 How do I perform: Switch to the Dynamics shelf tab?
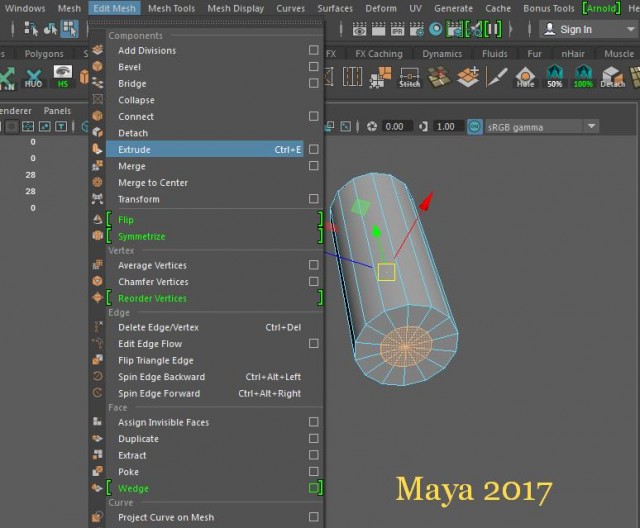pos(442,54)
